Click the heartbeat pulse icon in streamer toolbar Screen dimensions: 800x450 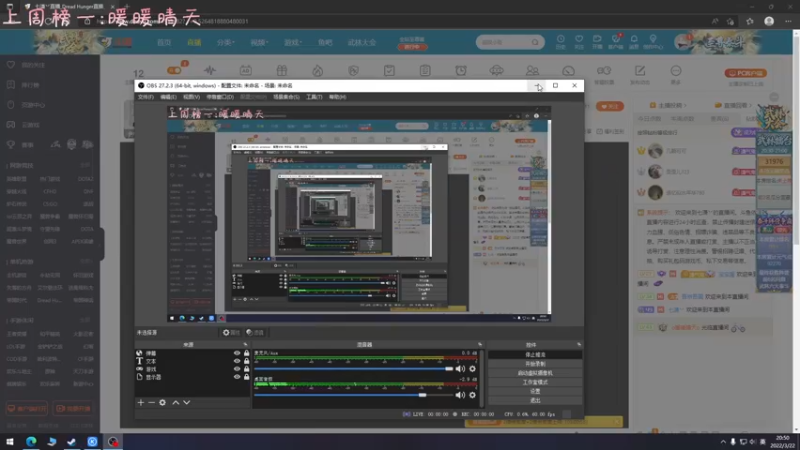pyautogui.click(x=210, y=70)
